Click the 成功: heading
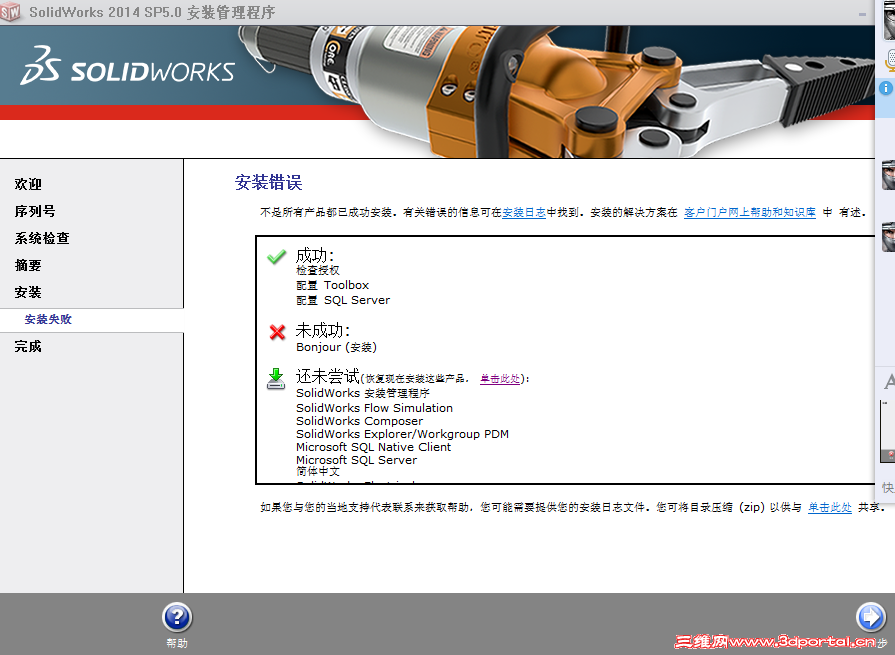Screen dimensions: 895x655 coord(315,255)
